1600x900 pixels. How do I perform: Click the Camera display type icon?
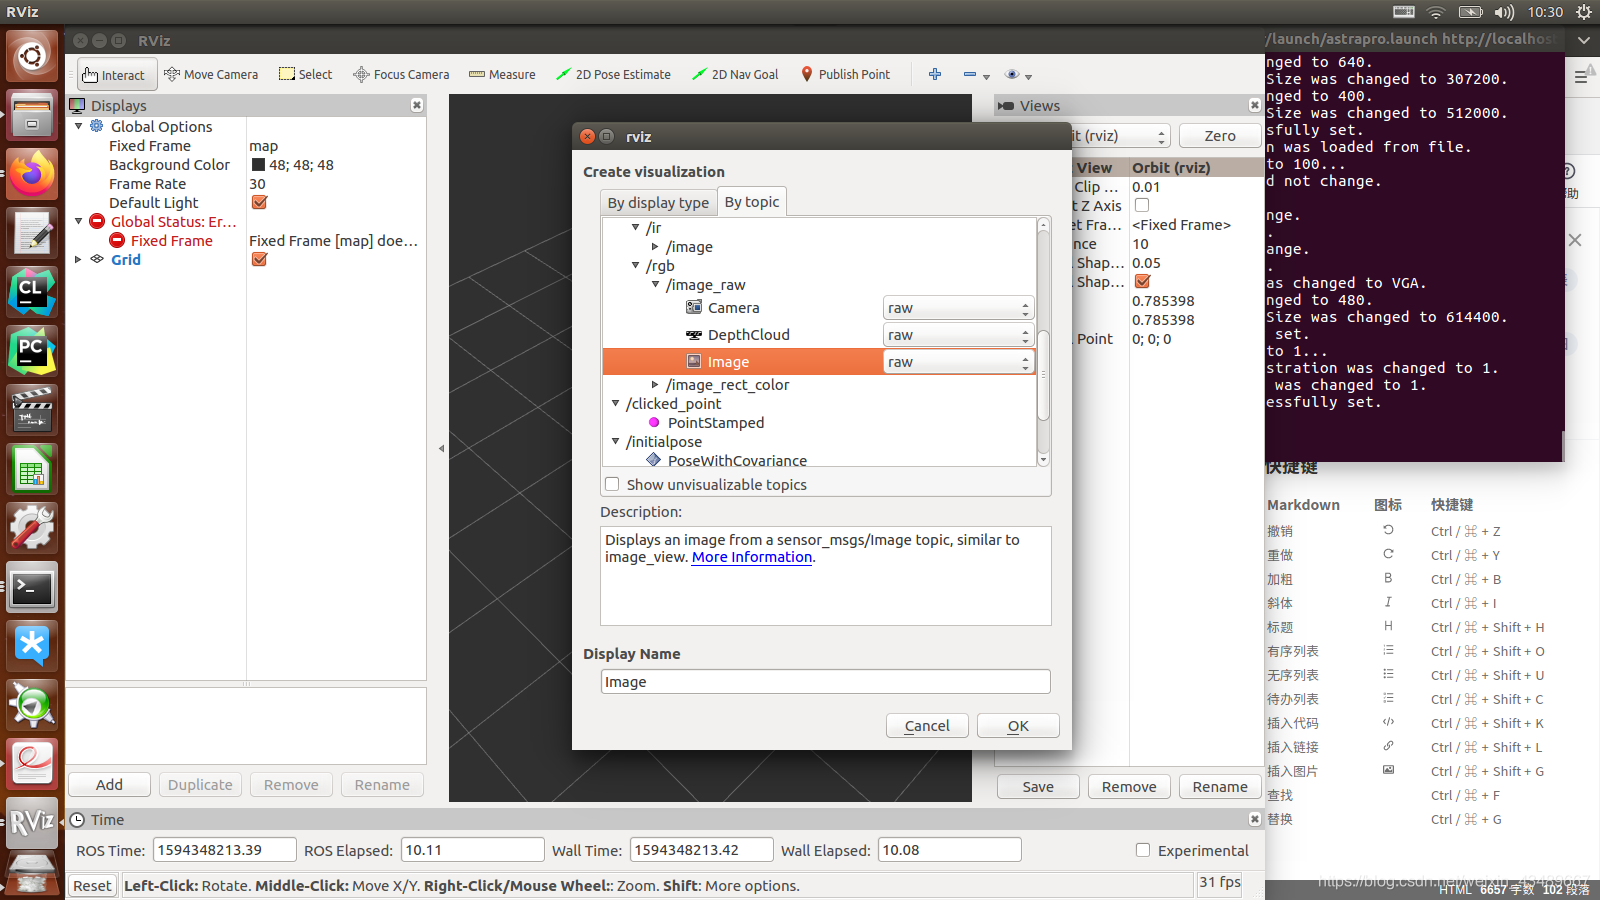[x=694, y=308]
